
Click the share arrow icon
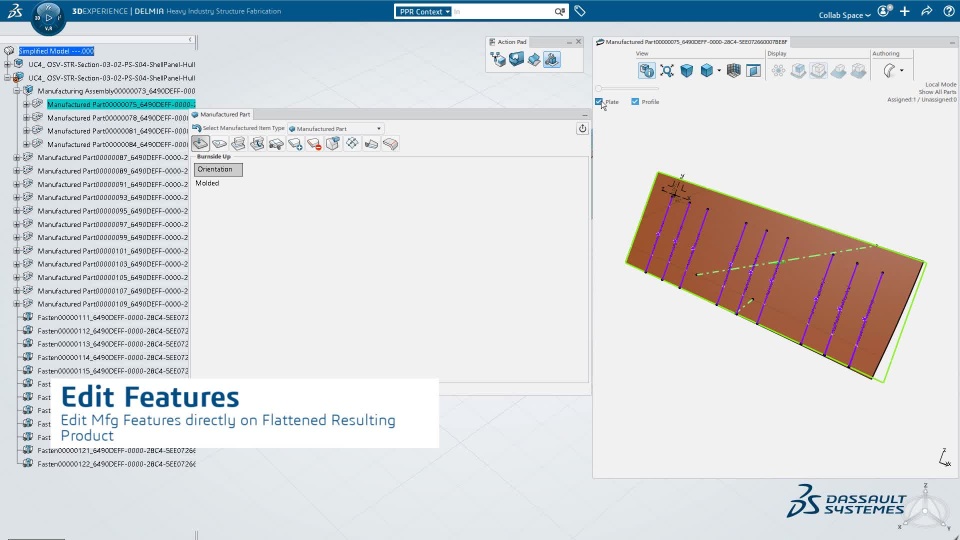926,11
